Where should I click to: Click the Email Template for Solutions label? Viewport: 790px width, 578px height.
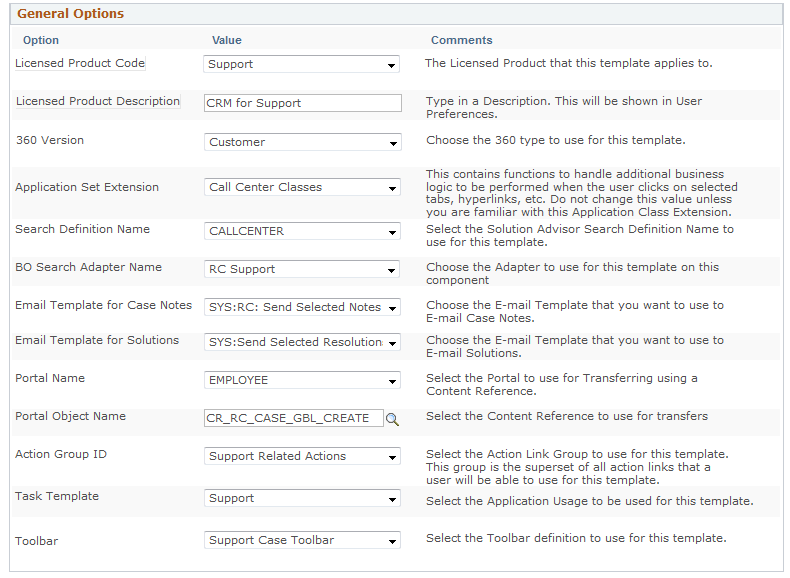(x=97, y=340)
